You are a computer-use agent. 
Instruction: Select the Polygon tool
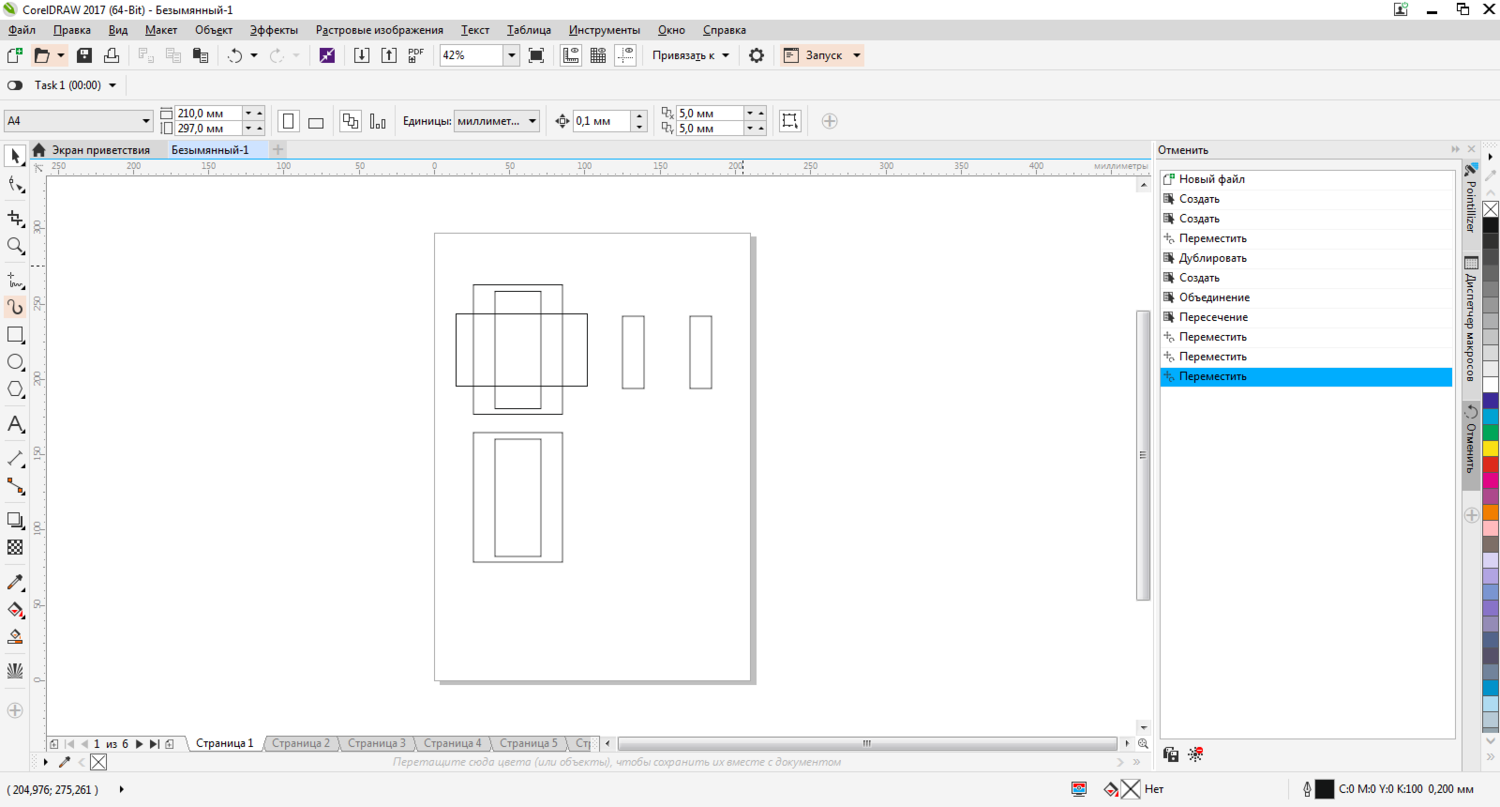pyautogui.click(x=15, y=389)
